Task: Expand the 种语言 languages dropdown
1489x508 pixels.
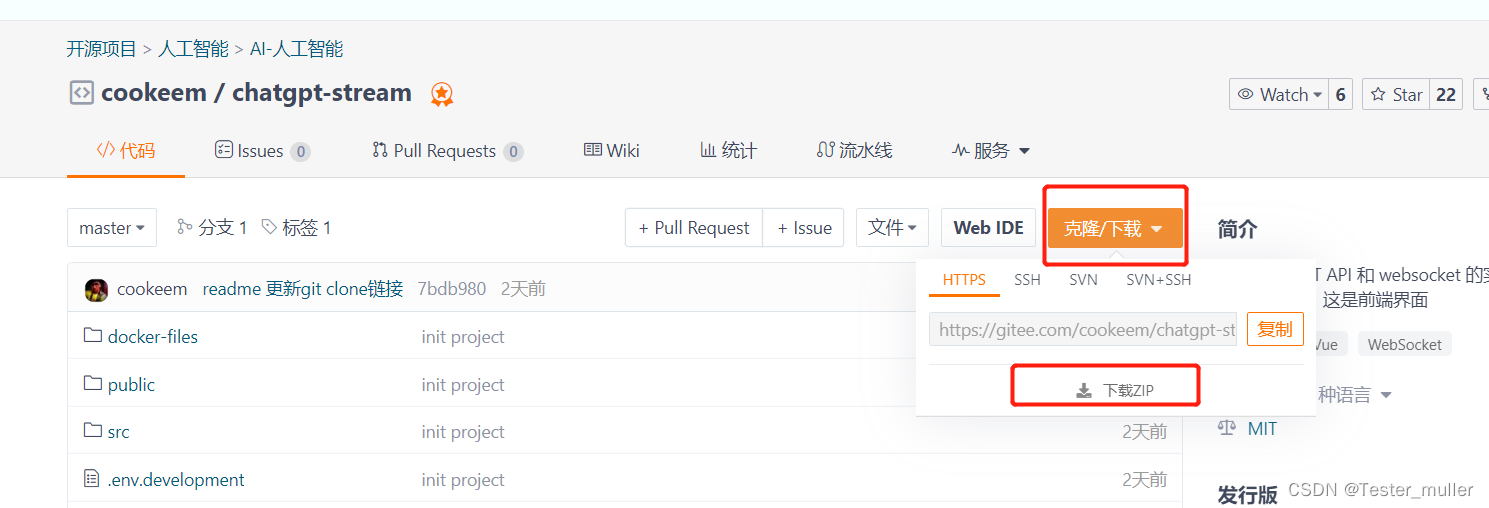Action: pos(1355,395)
